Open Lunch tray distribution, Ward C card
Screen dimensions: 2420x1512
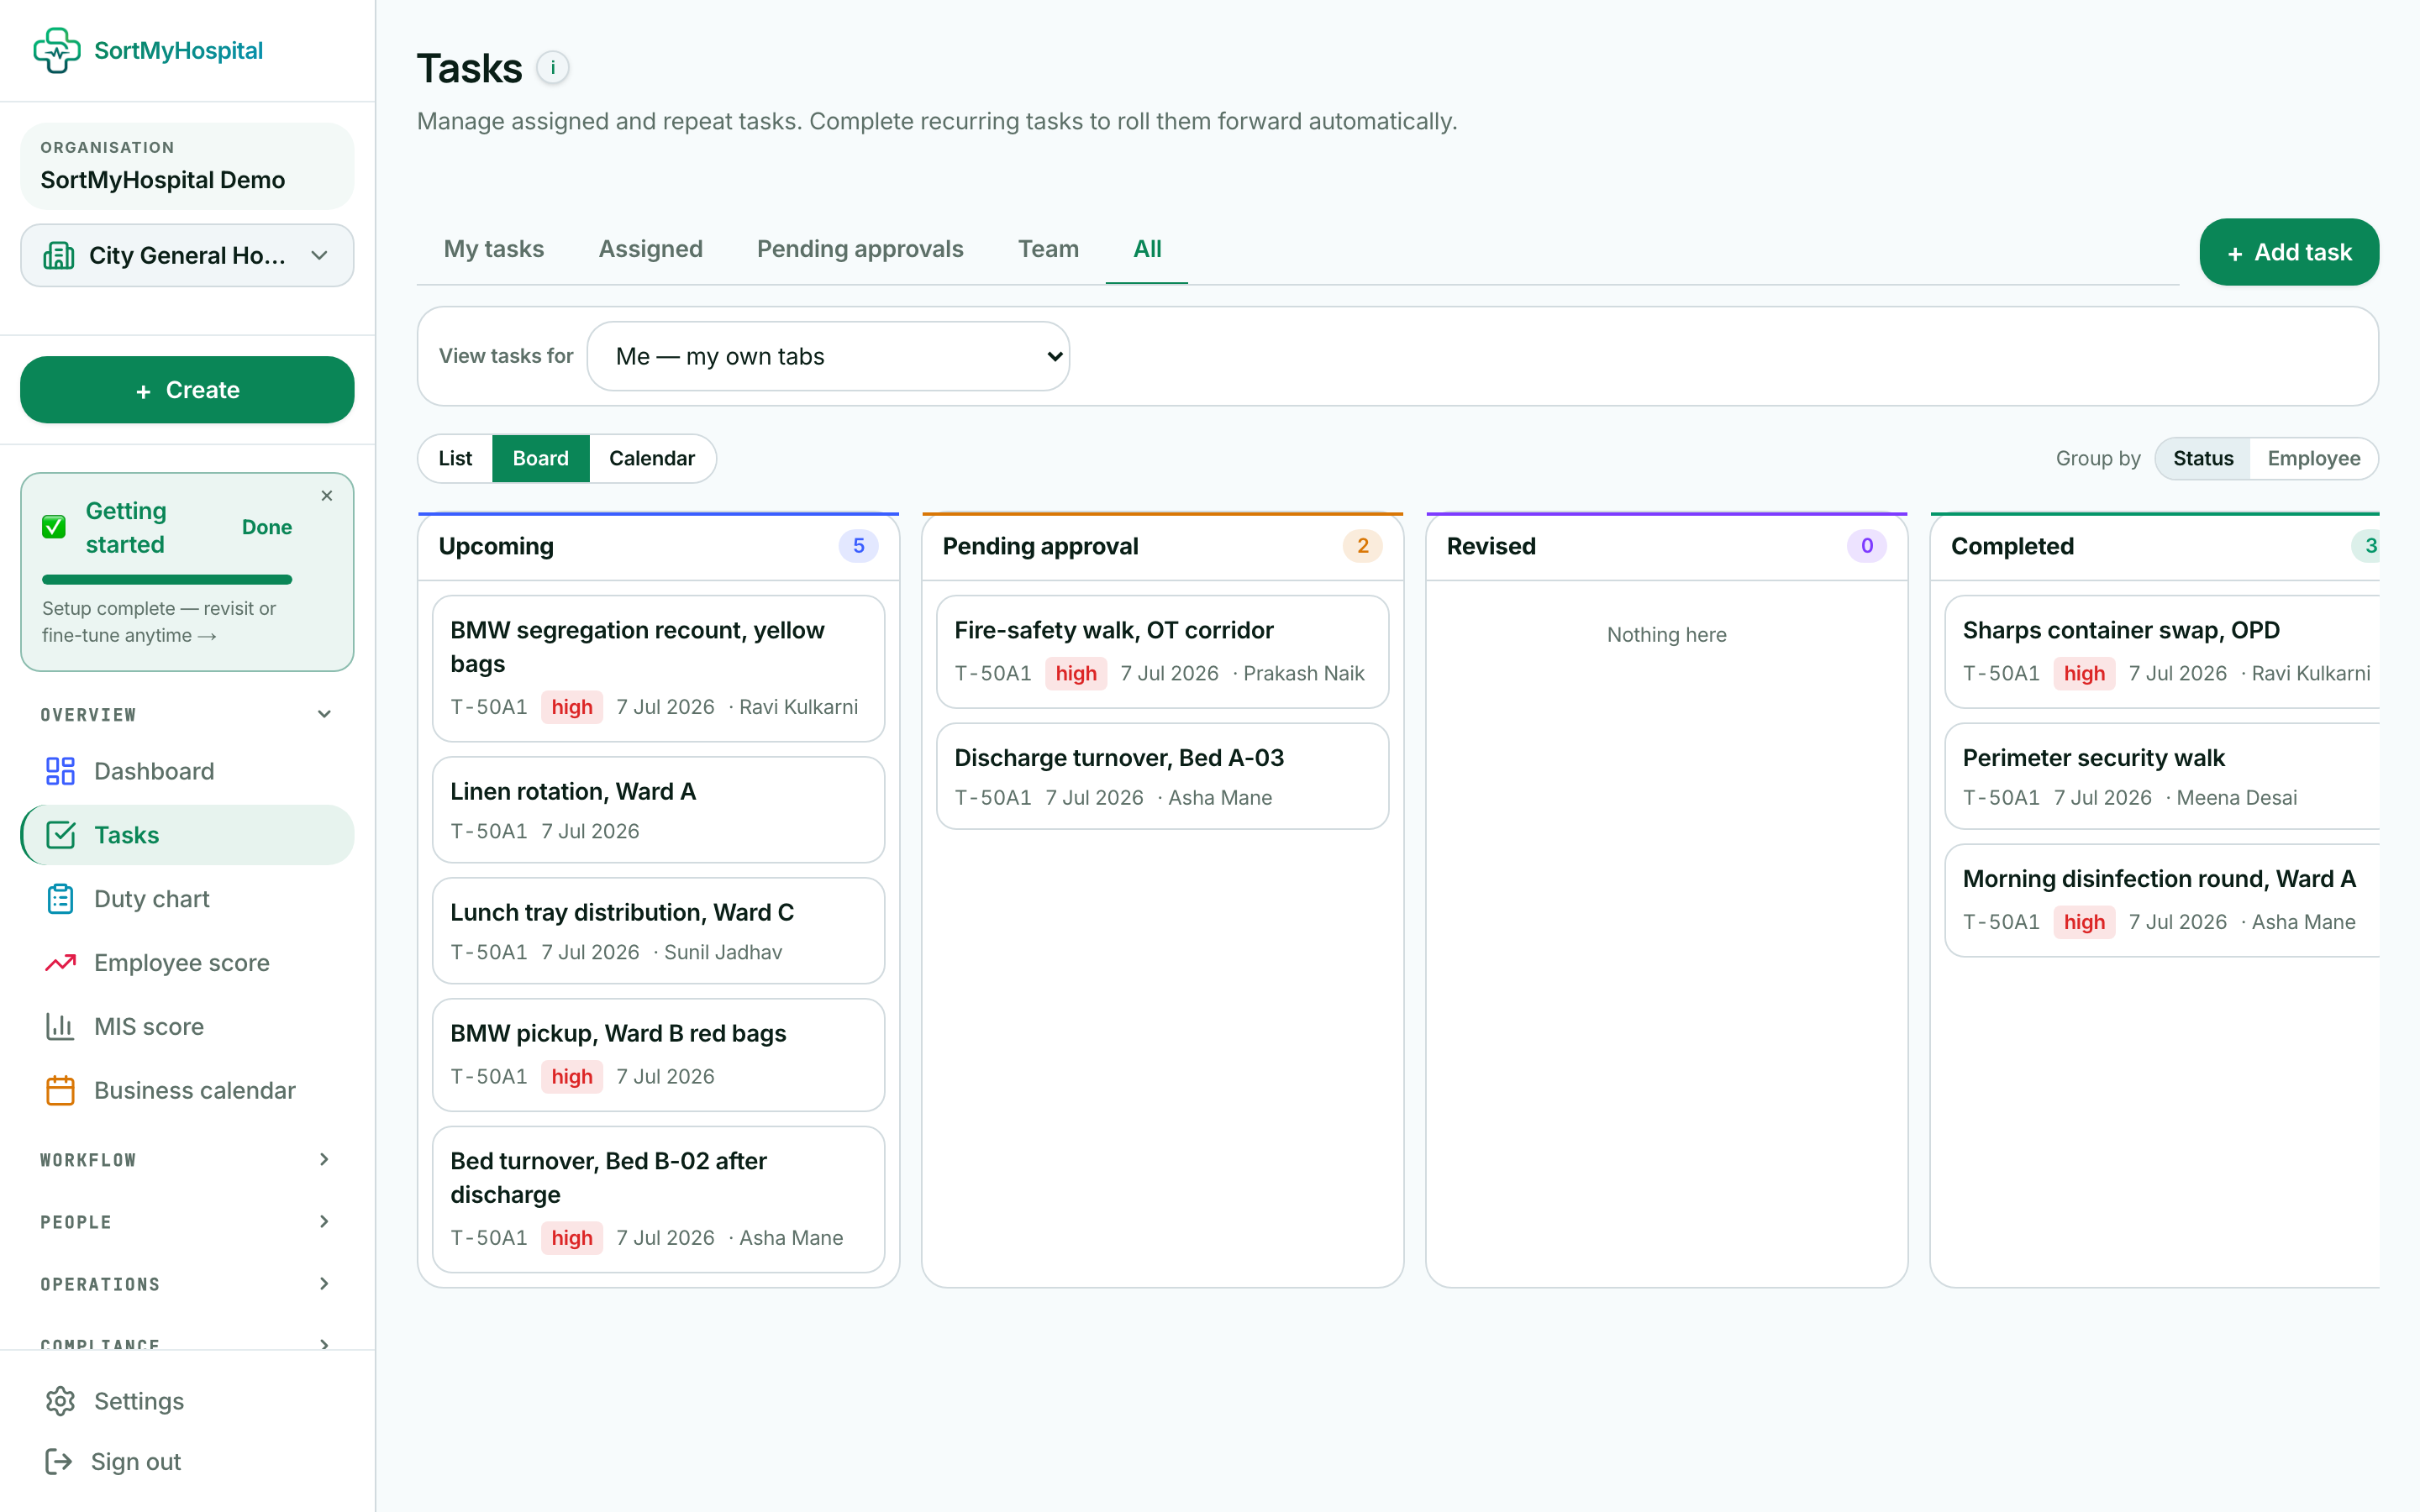(x=658, y=930)
